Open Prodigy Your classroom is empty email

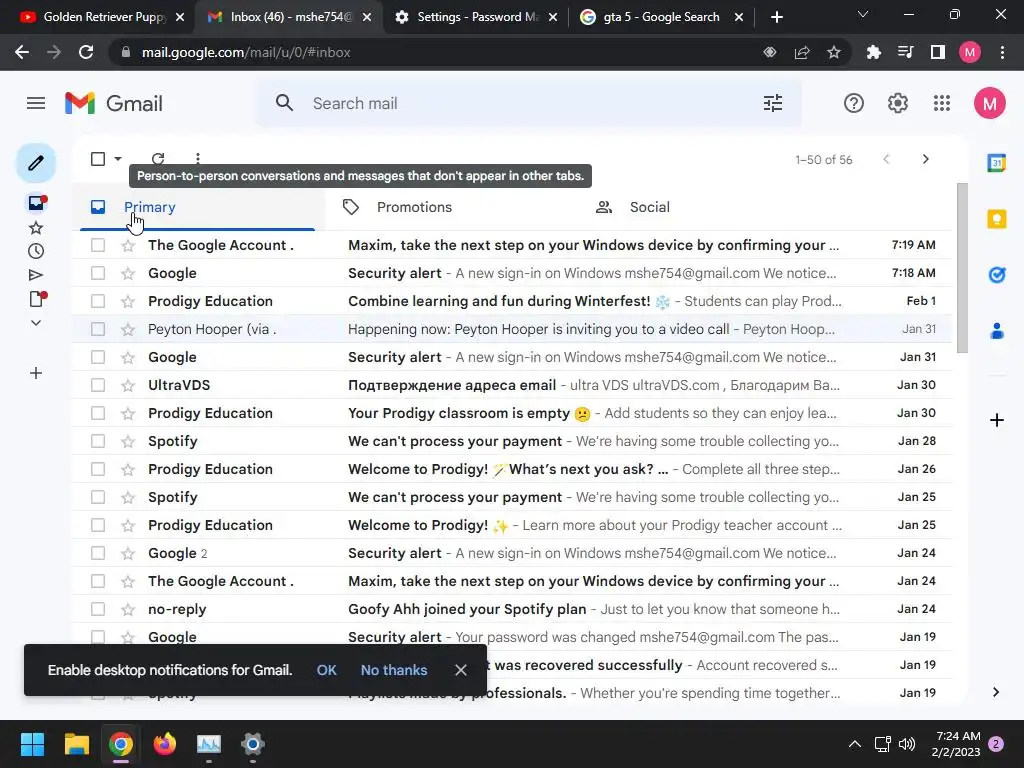512,413
